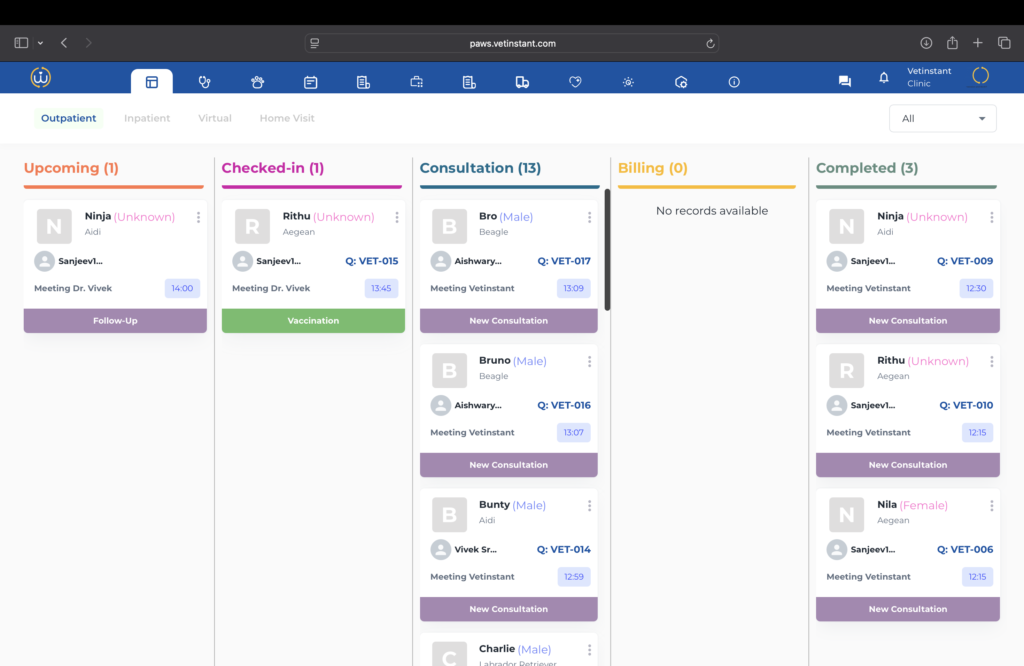
Task: Open the stethoscope icon in navbar
Action: [204, 82]
